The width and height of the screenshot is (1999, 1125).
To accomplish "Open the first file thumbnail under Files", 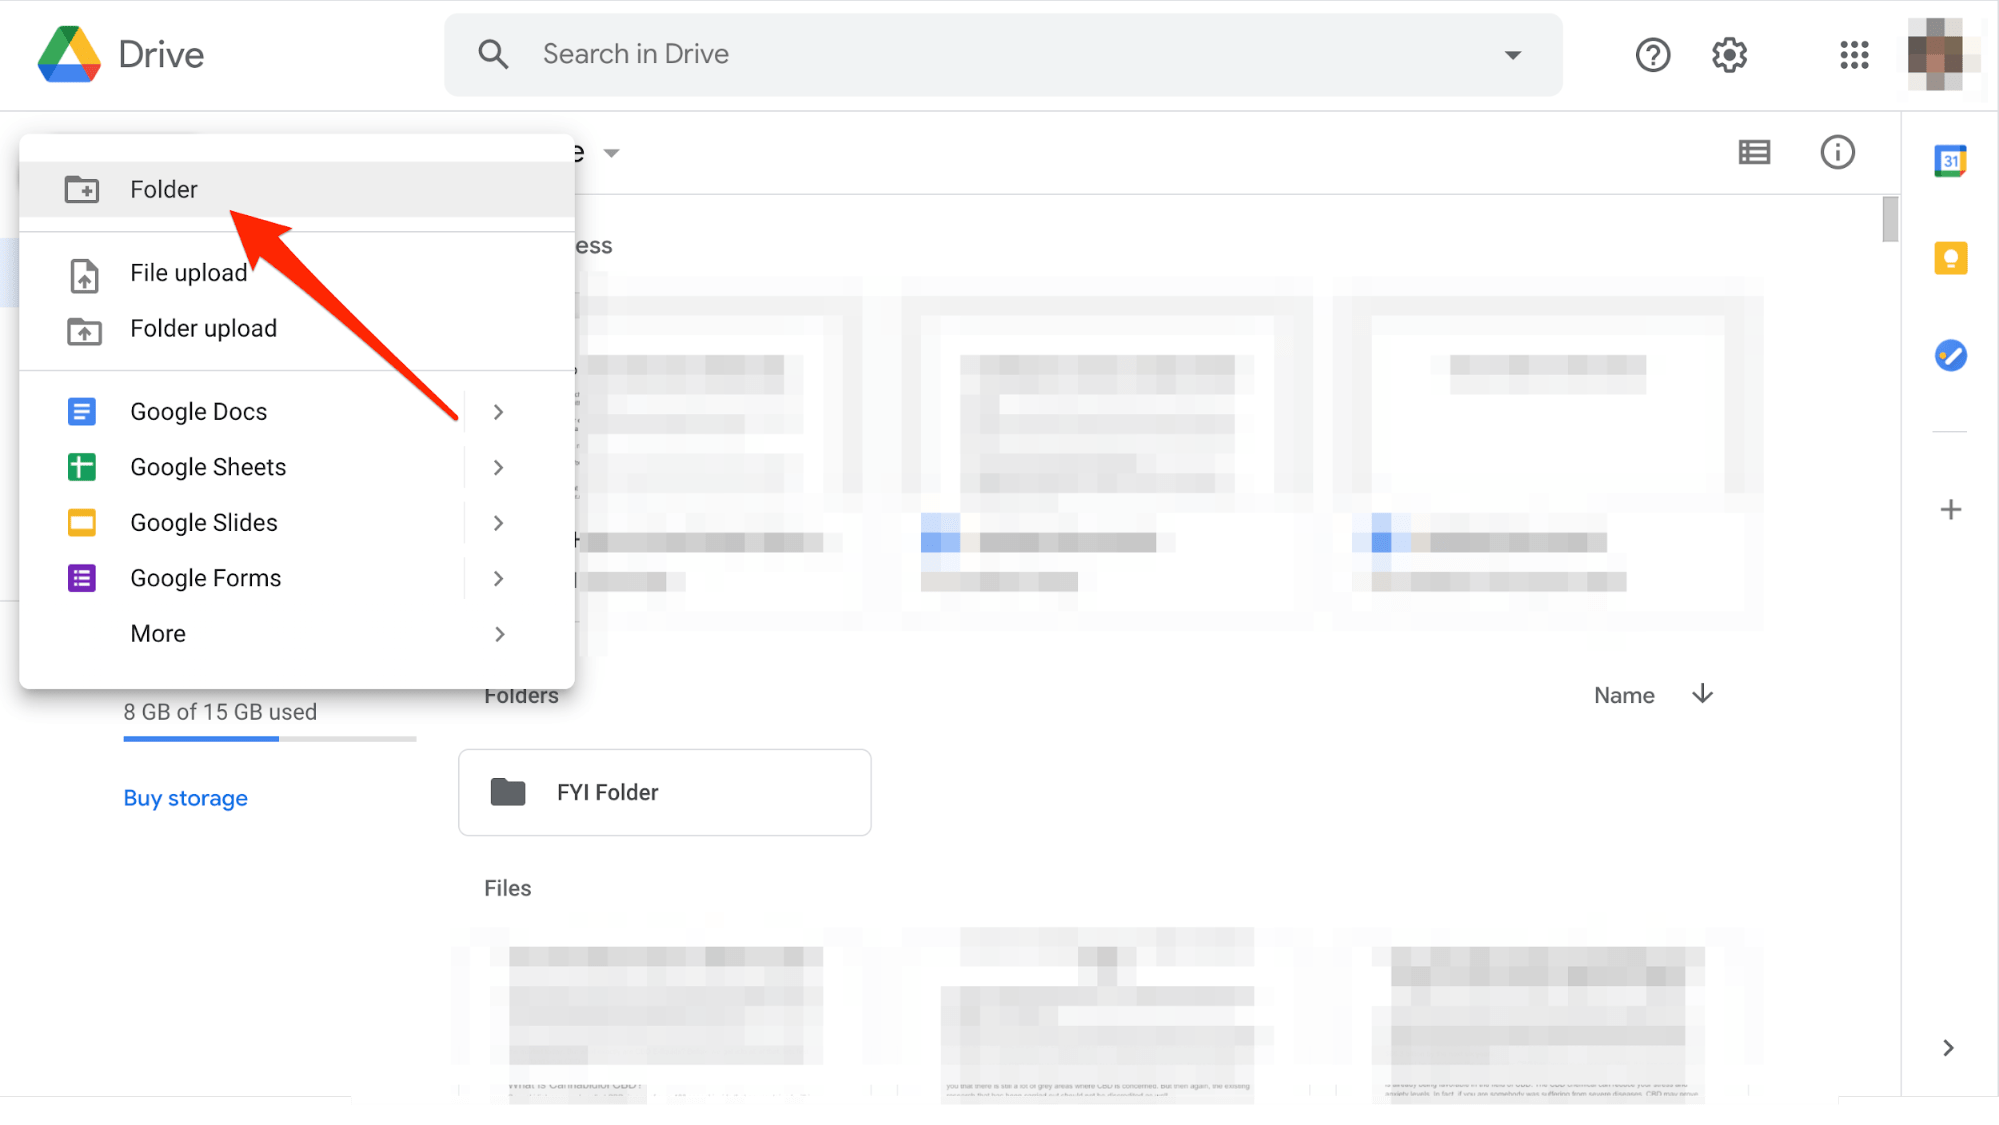I will [x=664, y=1015].
